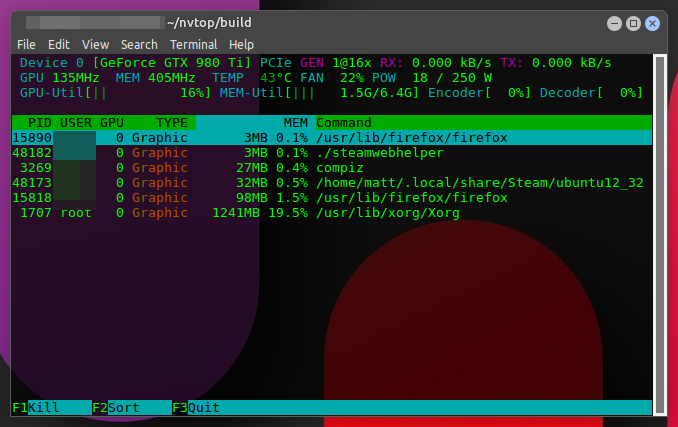The image size is (678, 427).
Task: Open the Help menu
Action: coord(241,44)
